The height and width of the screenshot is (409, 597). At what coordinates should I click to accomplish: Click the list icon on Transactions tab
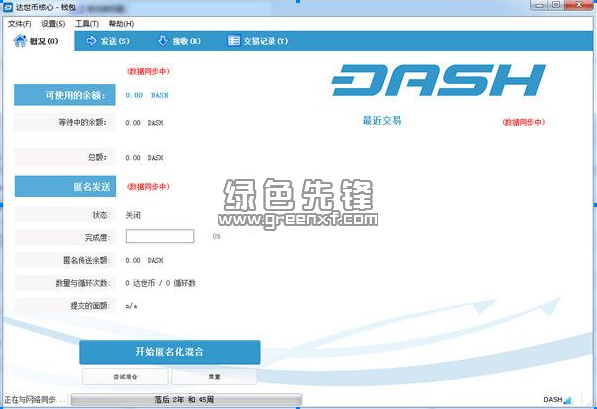(x=234, y=40)
